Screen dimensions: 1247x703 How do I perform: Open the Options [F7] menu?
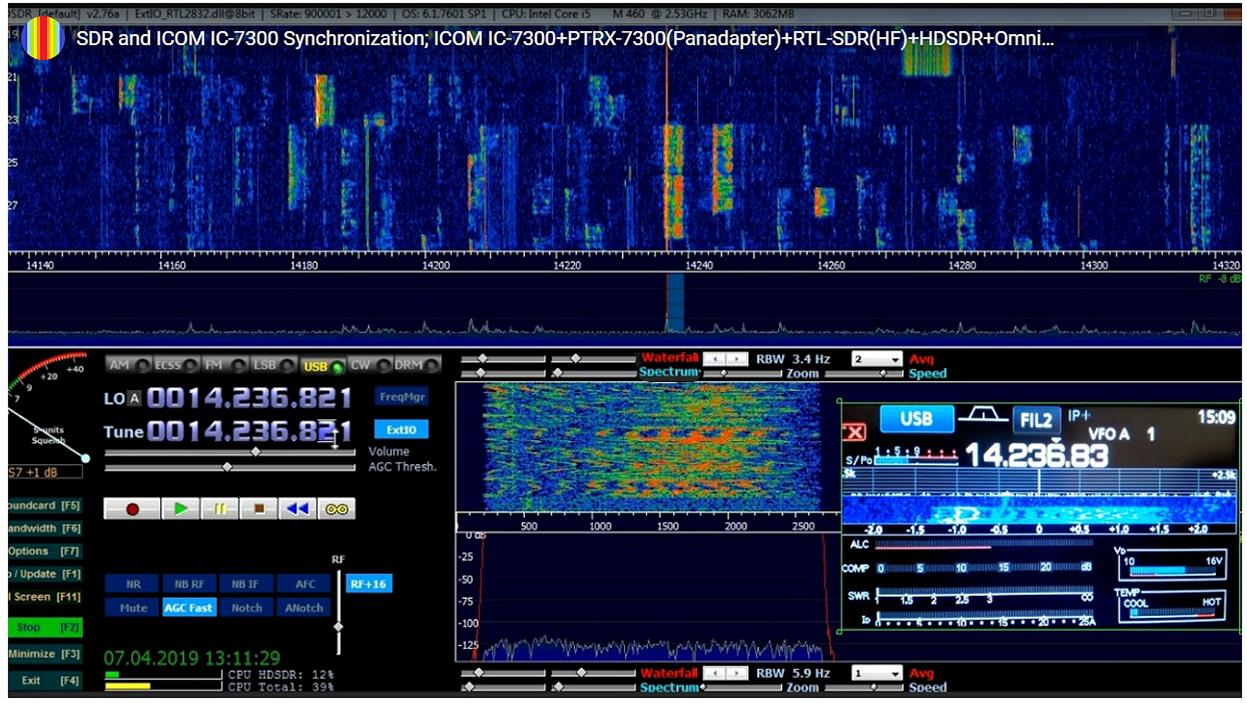pyautogui.click(x=45, y=551)
